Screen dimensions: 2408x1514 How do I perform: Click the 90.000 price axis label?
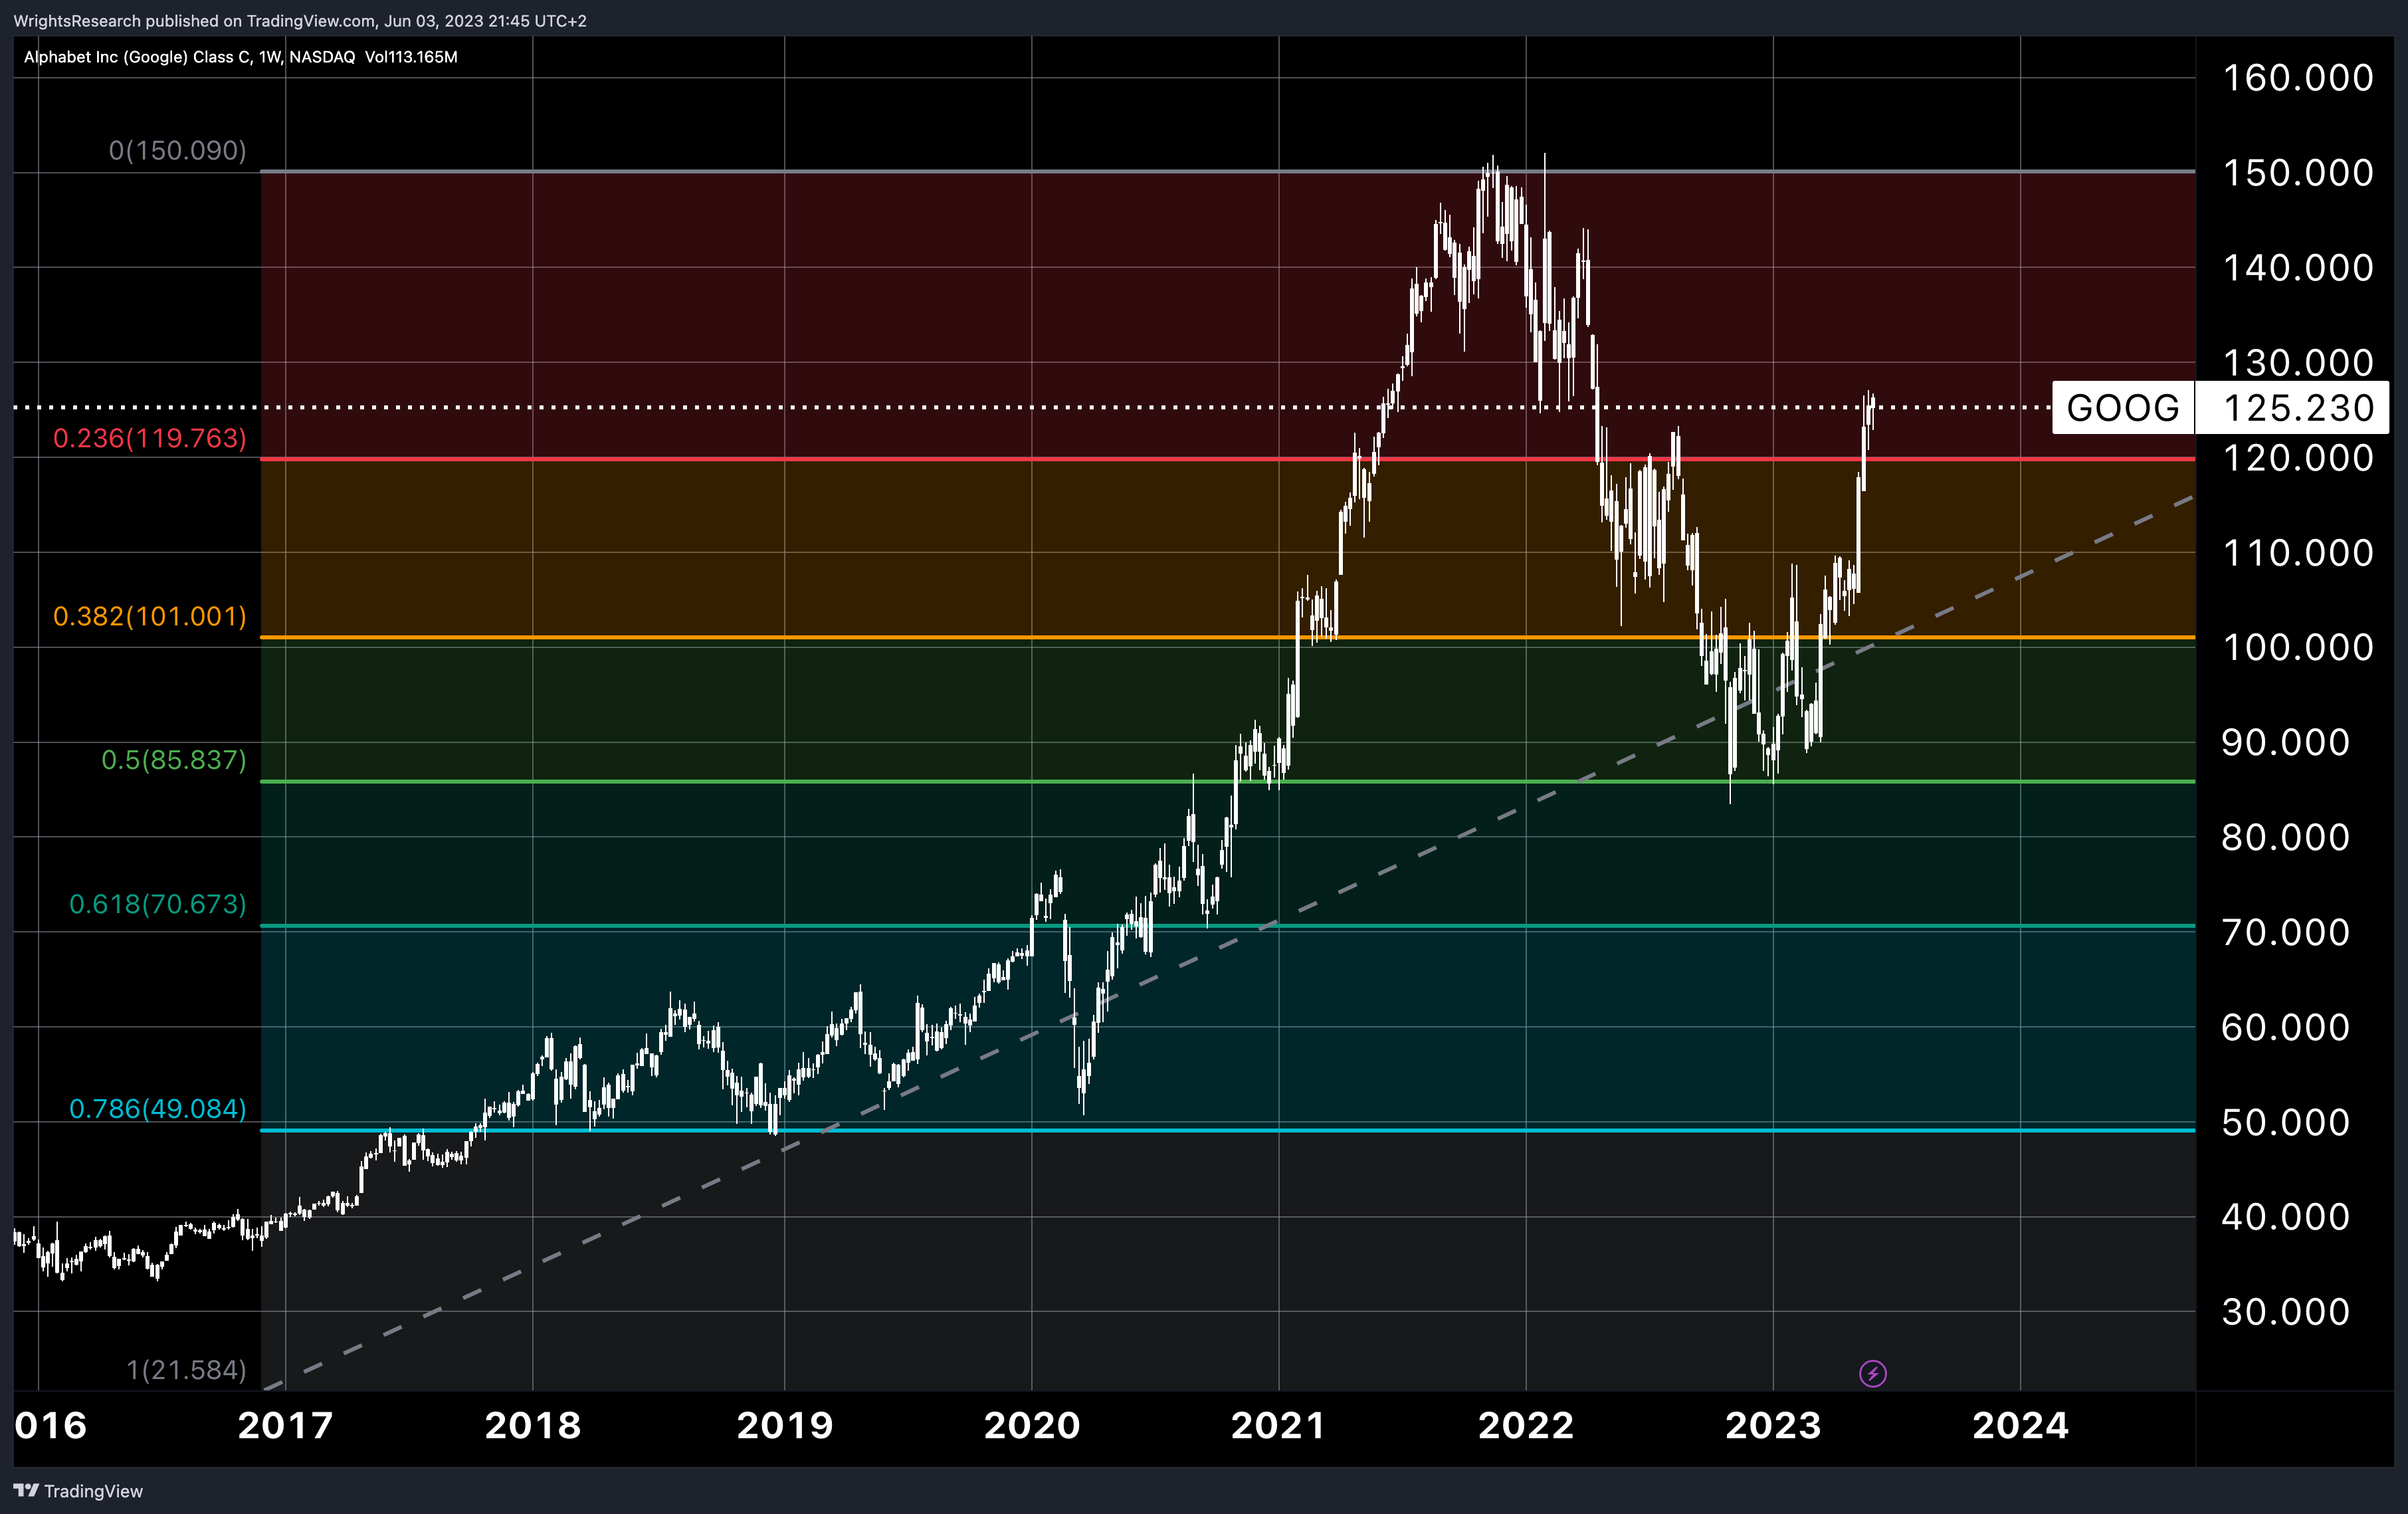click(2285, 742)
